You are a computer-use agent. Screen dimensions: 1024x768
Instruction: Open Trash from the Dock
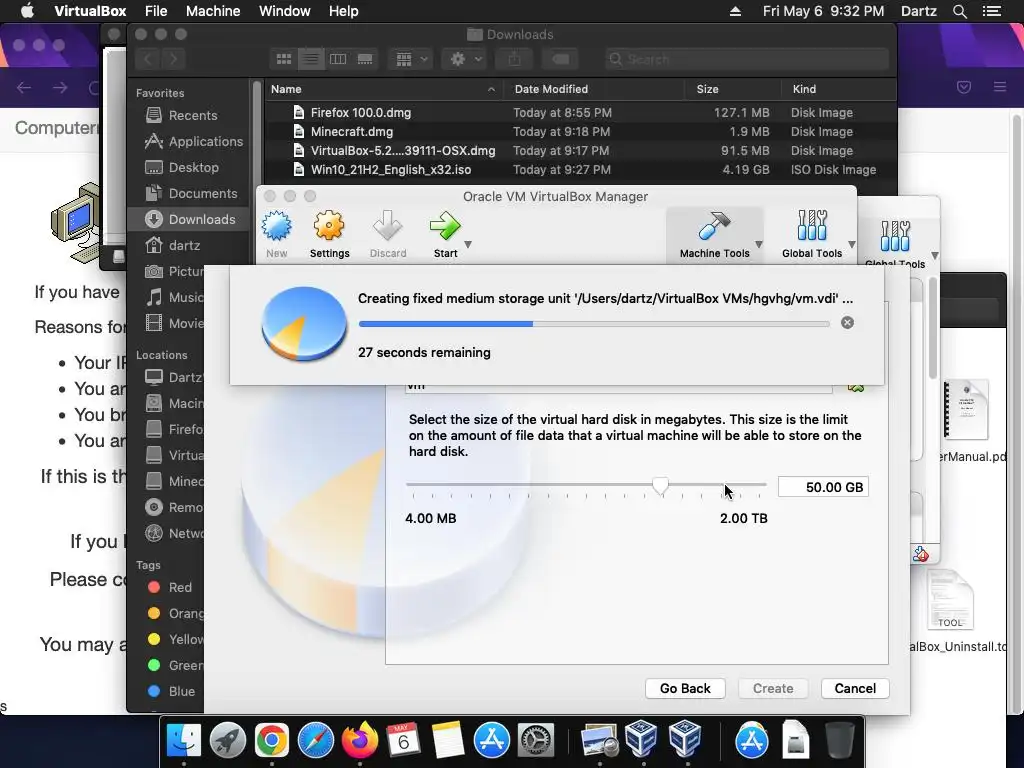839,740
